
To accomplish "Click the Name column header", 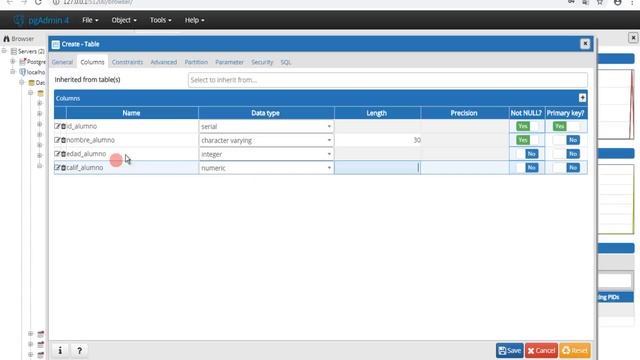I will pos(132,113).
